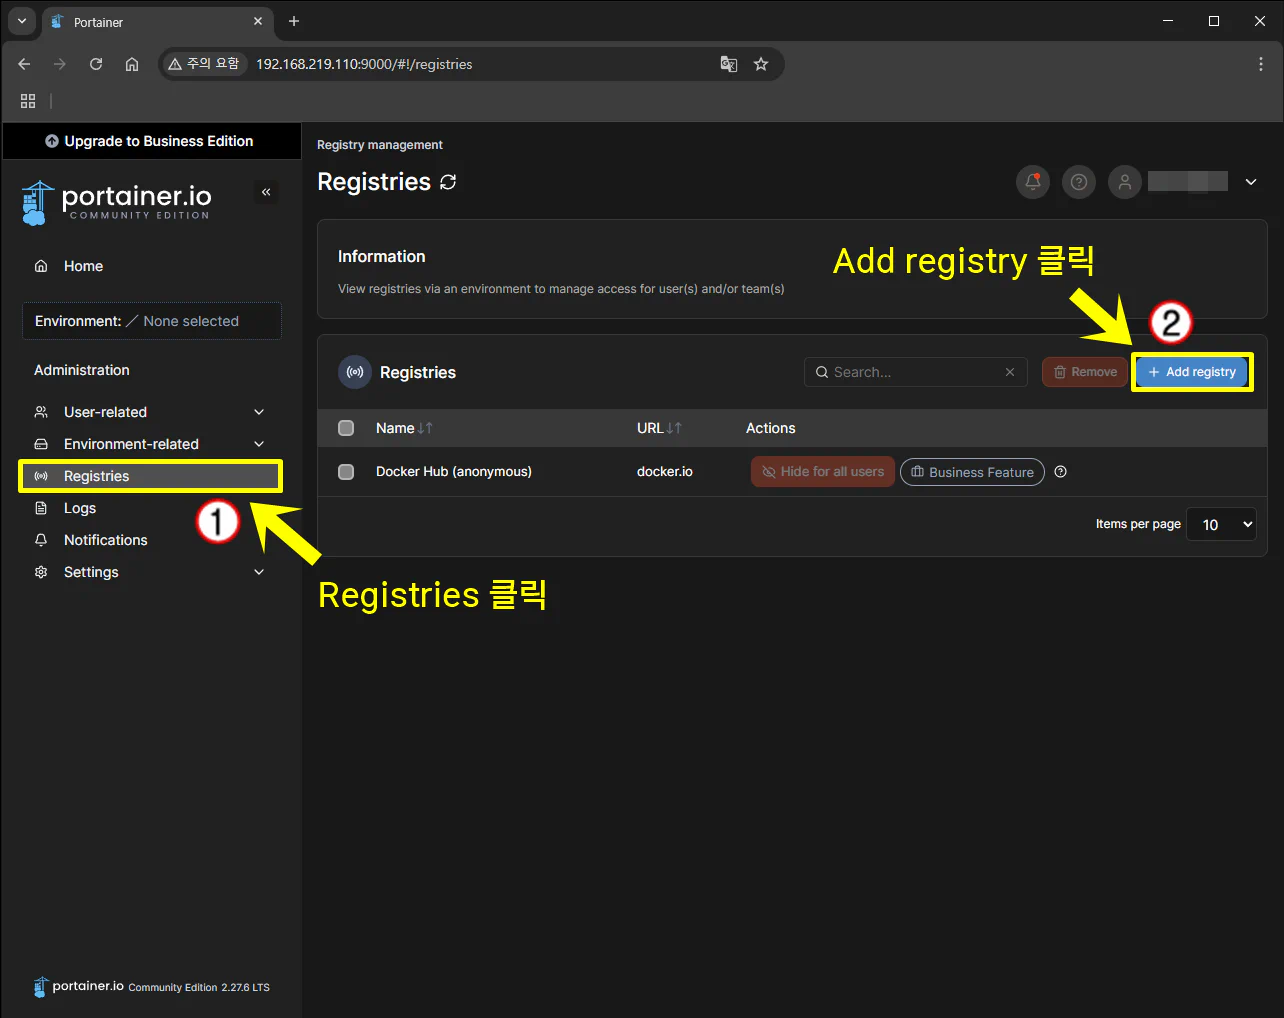Click the Remove button
The width and height of the screenshot is (1284, 1018).
click(1085, 372)
